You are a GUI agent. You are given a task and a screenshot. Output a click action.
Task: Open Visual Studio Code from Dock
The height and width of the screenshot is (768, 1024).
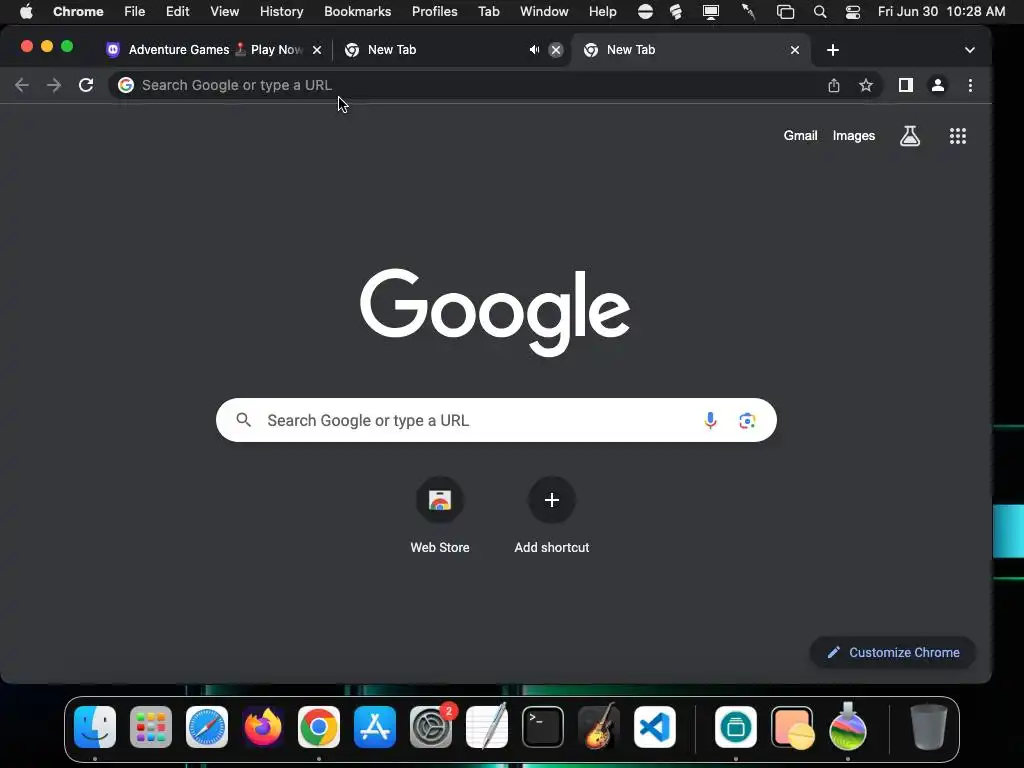click(x=655, y=727)
